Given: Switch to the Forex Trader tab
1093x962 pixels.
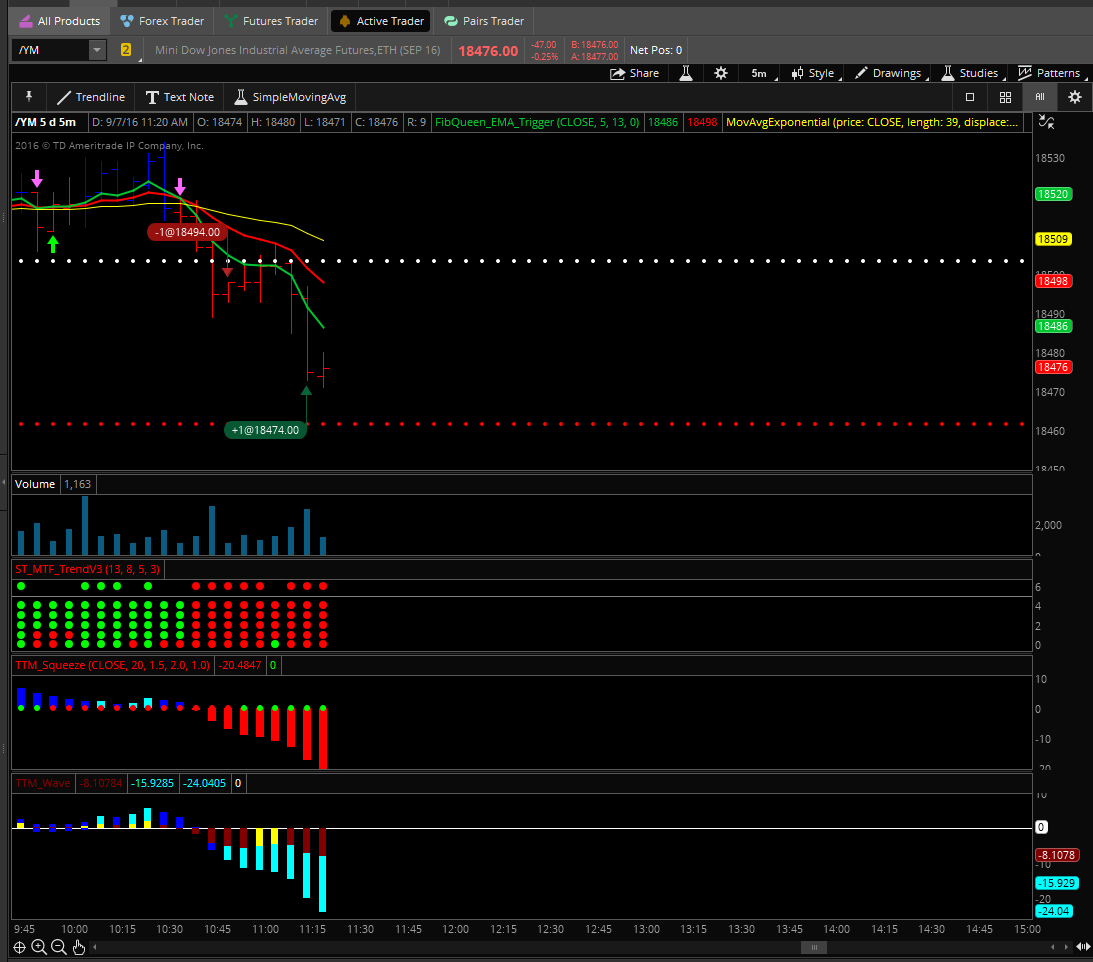Looking at the screenshot, I should [x=162, y=21].
